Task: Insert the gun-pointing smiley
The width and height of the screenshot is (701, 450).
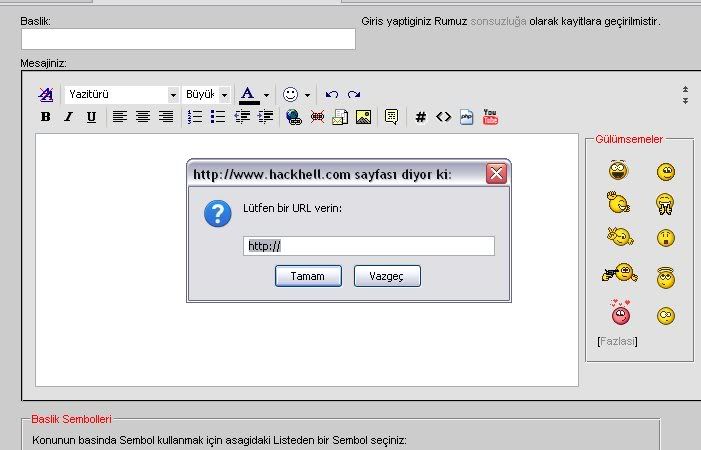Action: click(620, 272)
